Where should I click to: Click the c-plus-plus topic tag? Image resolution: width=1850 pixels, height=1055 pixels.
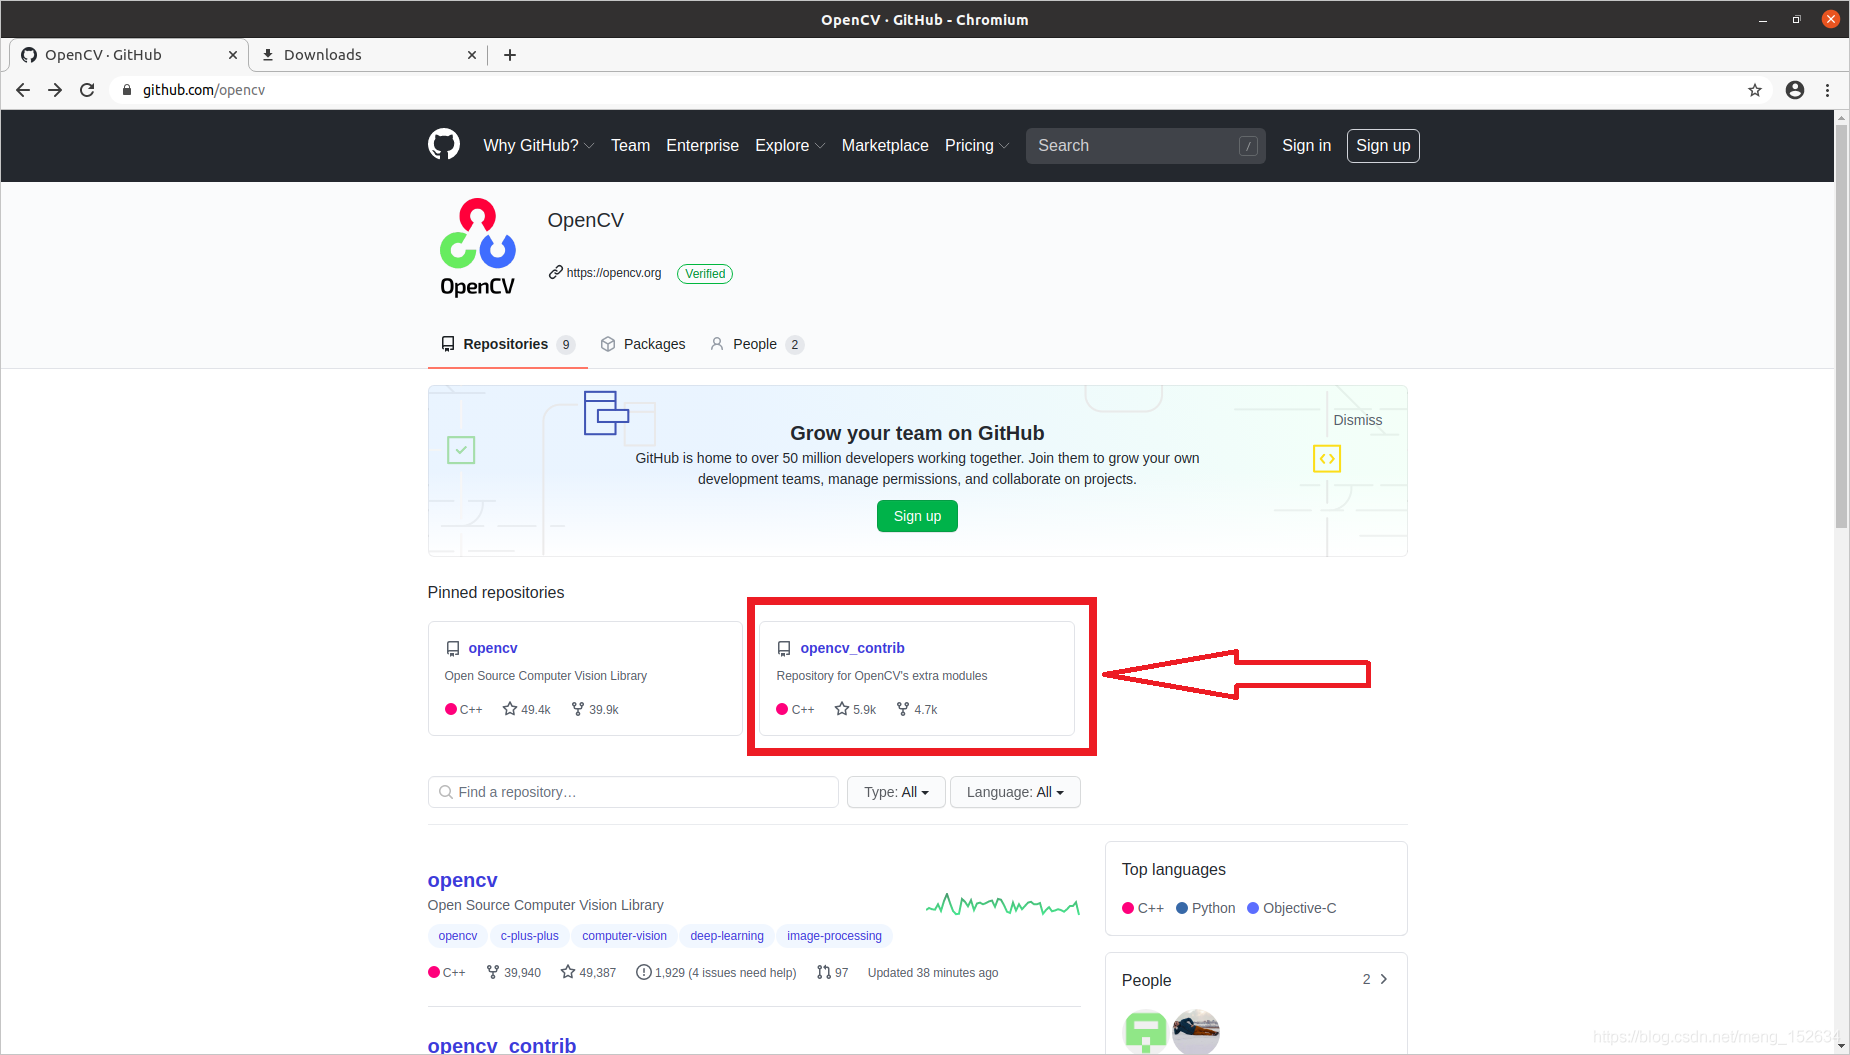point(529,936)
